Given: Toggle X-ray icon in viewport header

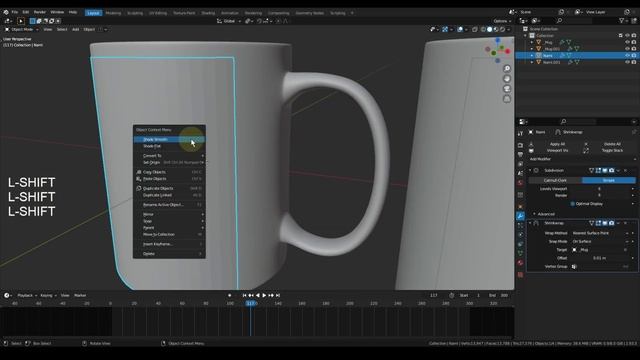Looking at the screenshot, I should click(x=475, y=29).
